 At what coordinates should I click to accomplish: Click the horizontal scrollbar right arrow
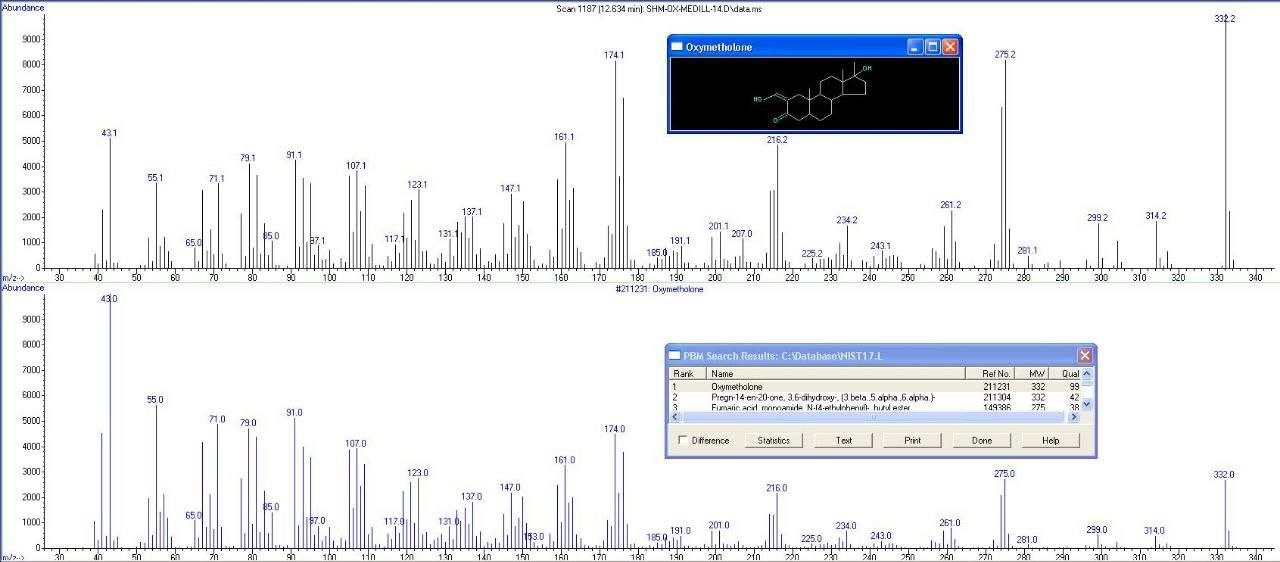point(1074,417)
